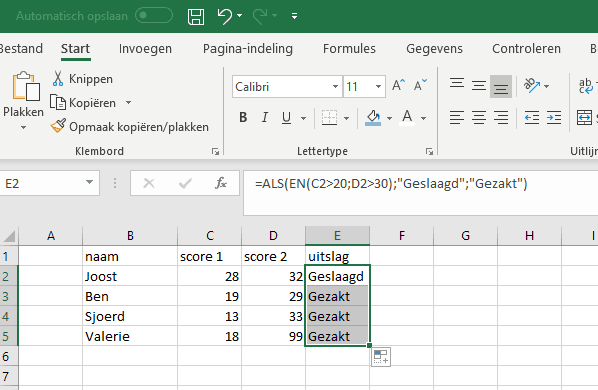Screen dimensions: 598x390
Task: Toggle the bottom align icon
Action: 501,87
